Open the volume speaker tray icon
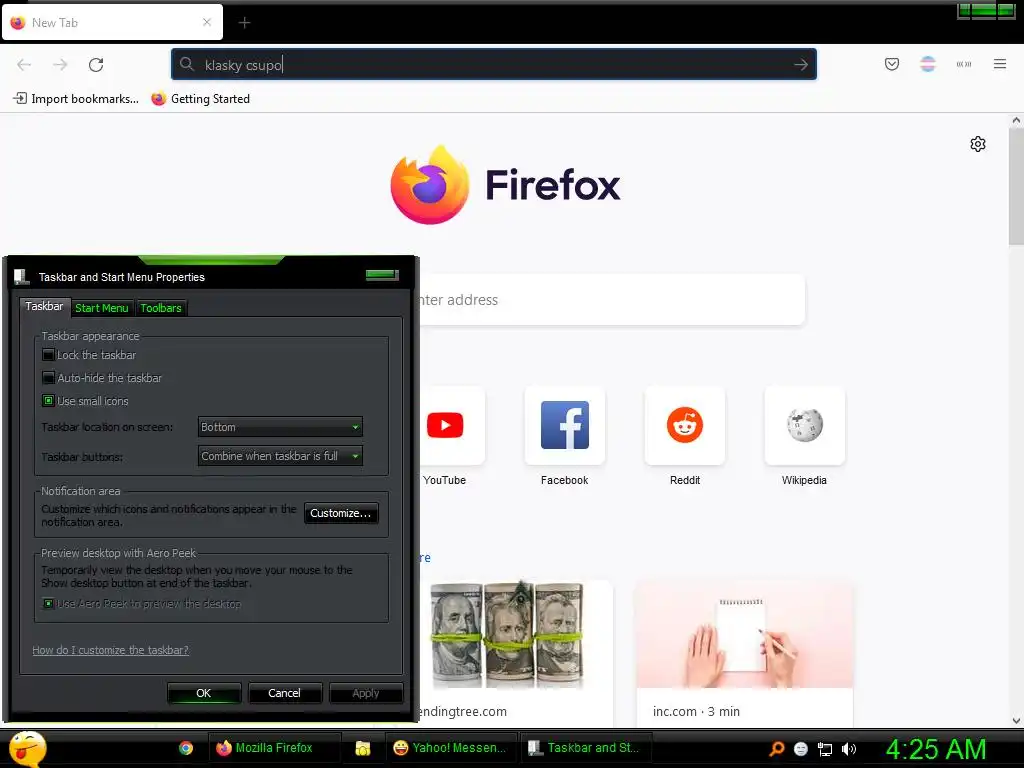 [848, 749]
